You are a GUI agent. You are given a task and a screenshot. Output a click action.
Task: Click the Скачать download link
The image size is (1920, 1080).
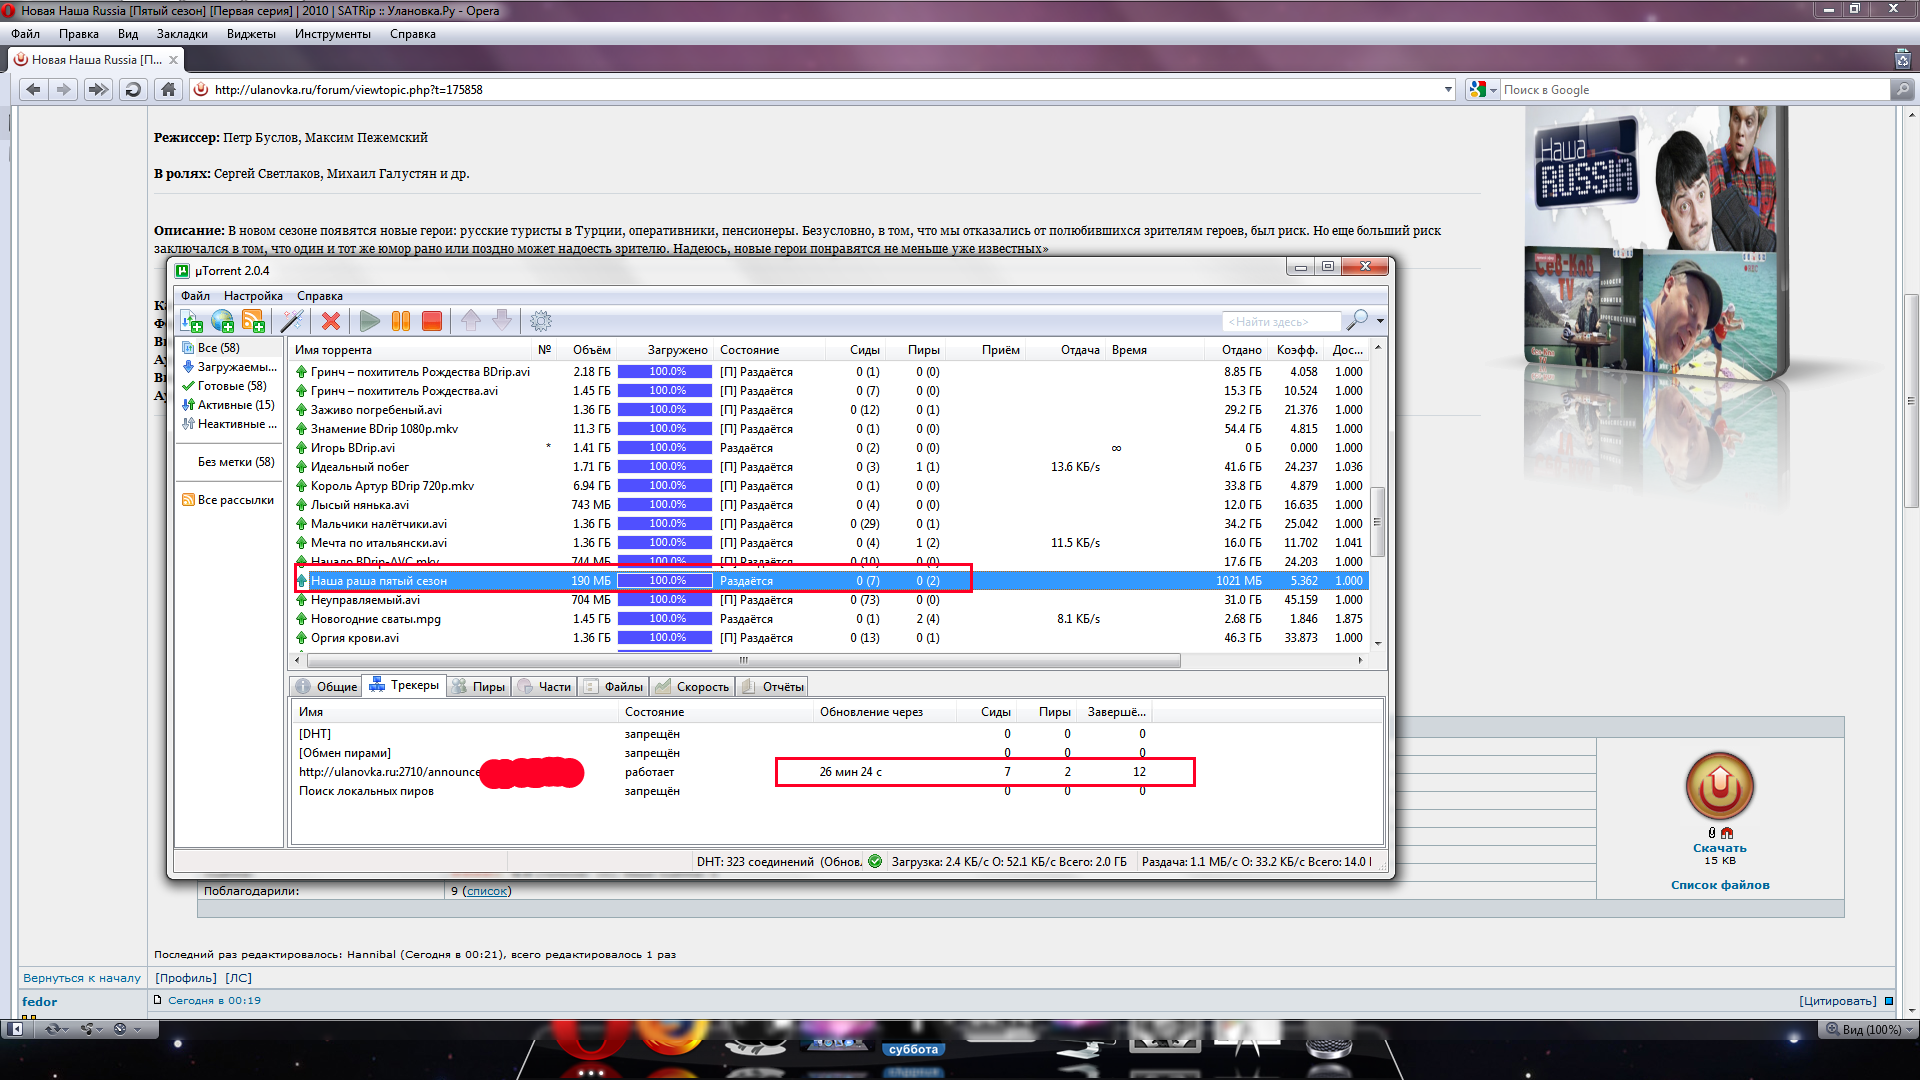coord(1719,848)
